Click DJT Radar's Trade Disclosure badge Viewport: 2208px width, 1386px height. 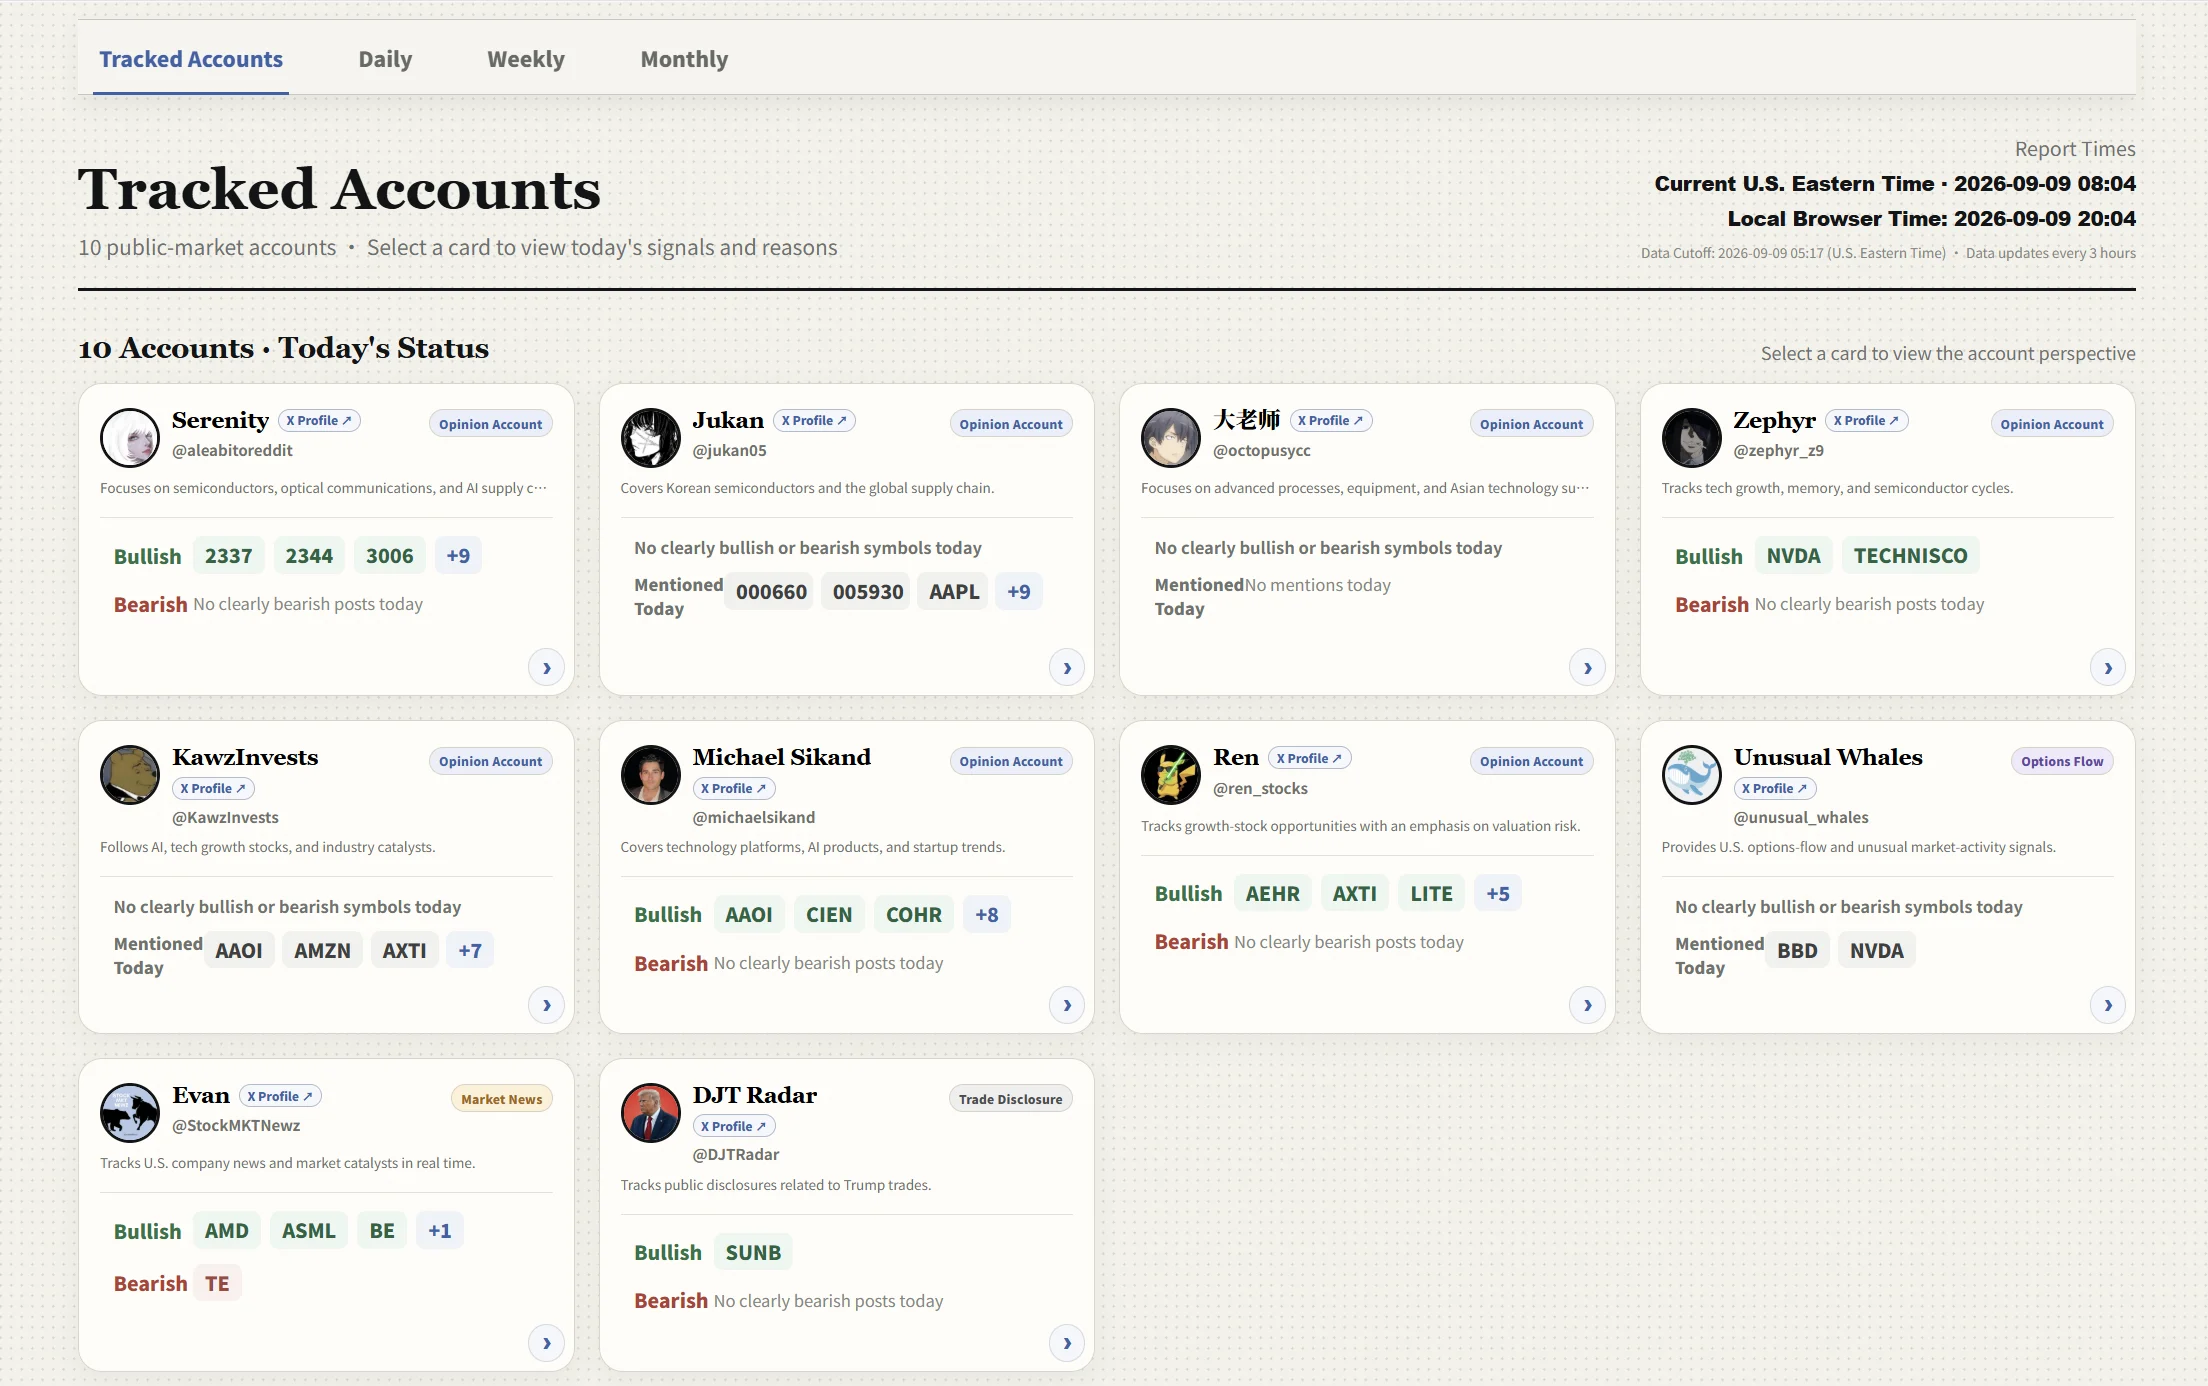[1010, 1099]
